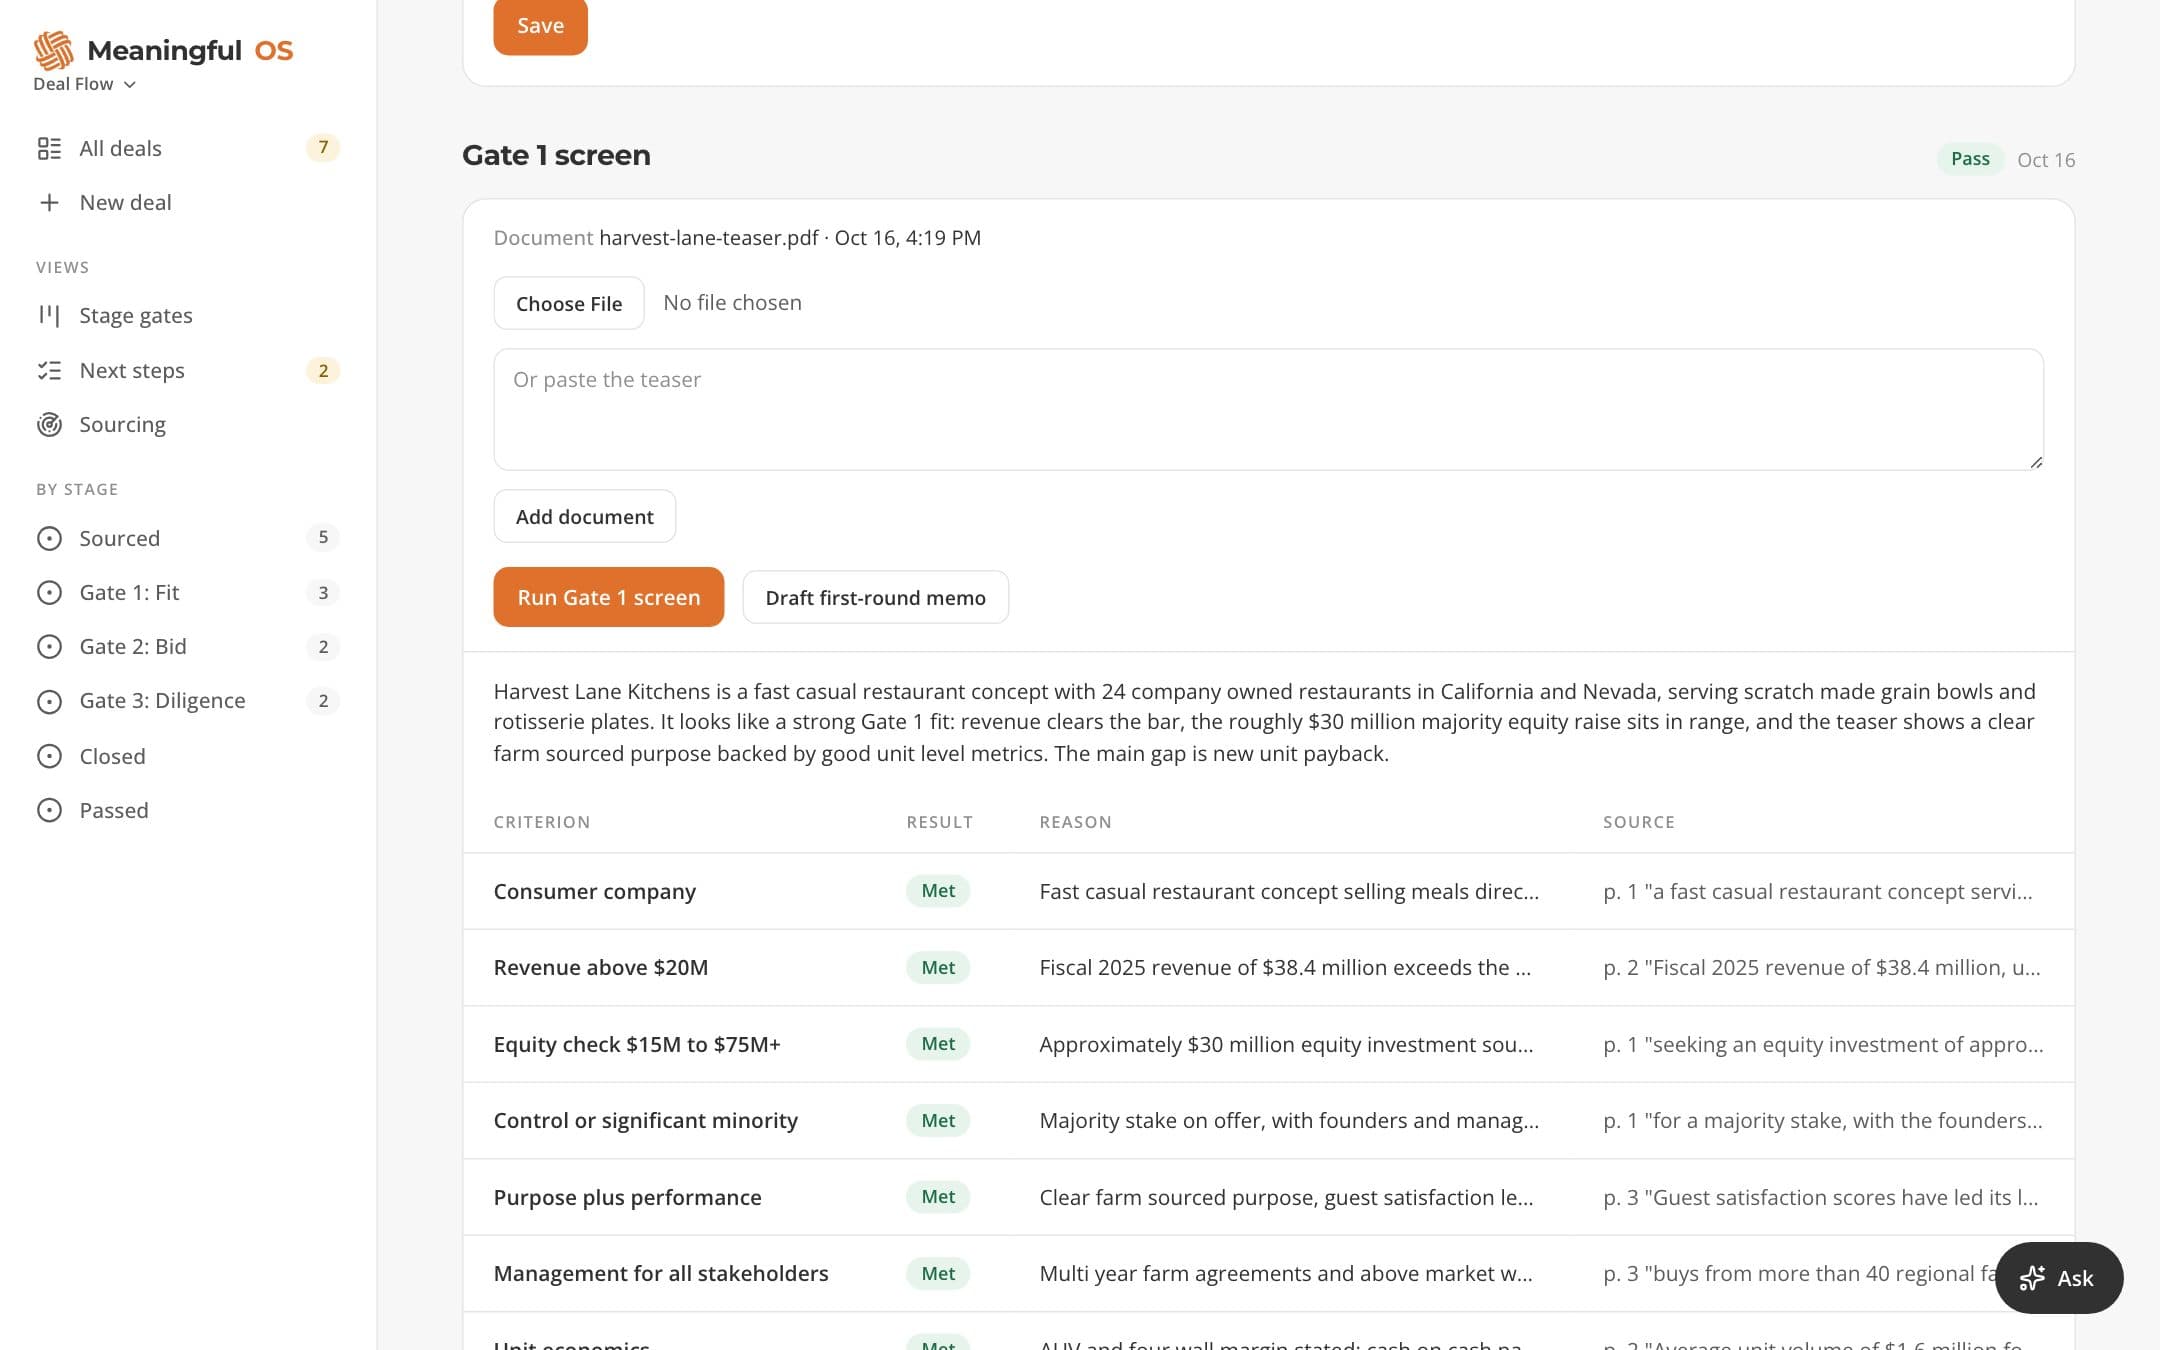Click the Gate 3: Diligence circle icon
Image resolution: width=2160 pixels, height=1350 pixels.
(x=49, y=701)
